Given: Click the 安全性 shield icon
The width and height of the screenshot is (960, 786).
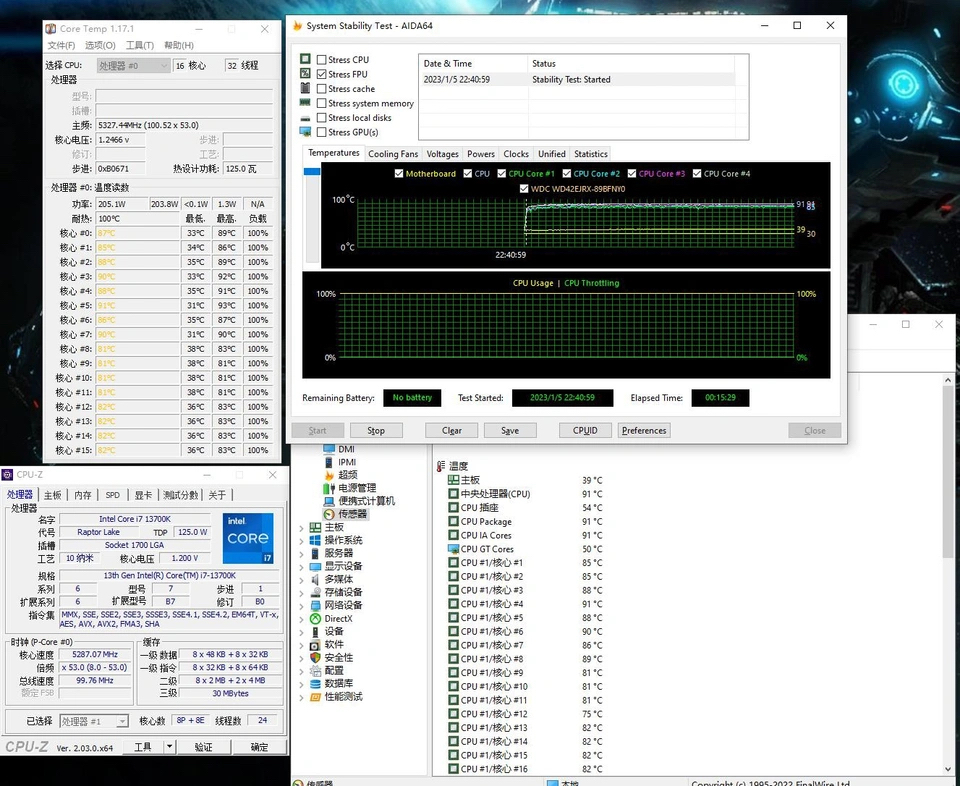Looking at the screenshot, I should coord(316,658).
